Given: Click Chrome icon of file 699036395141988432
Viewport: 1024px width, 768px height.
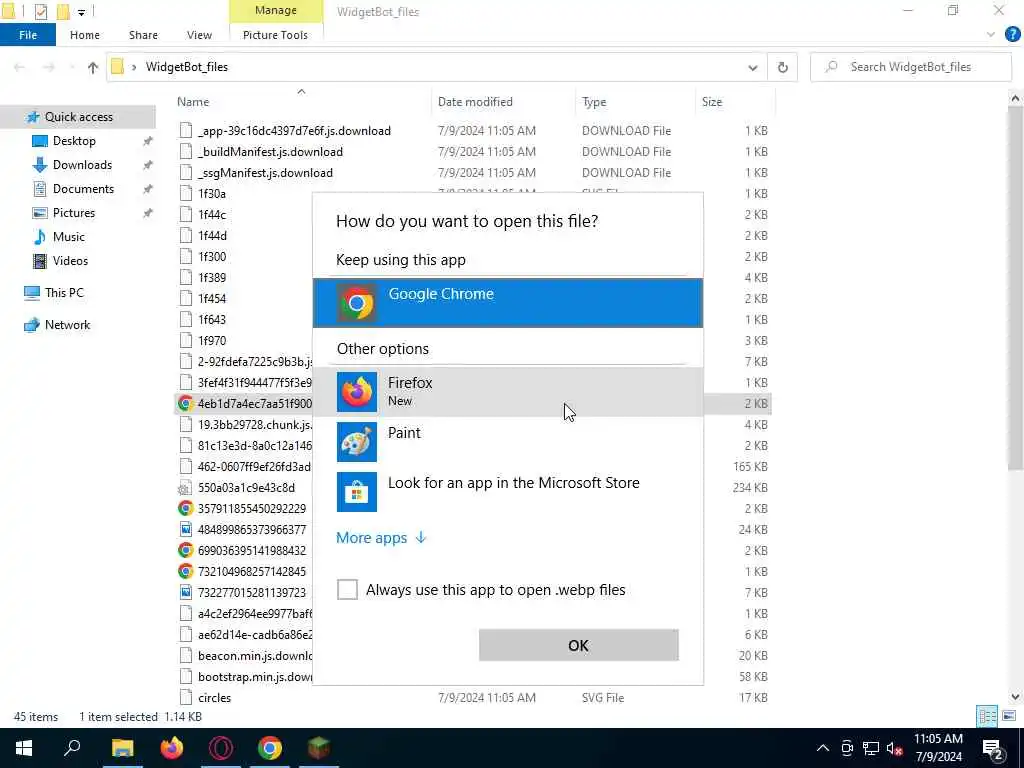Looking at the screenshot, I should (185, 550).
